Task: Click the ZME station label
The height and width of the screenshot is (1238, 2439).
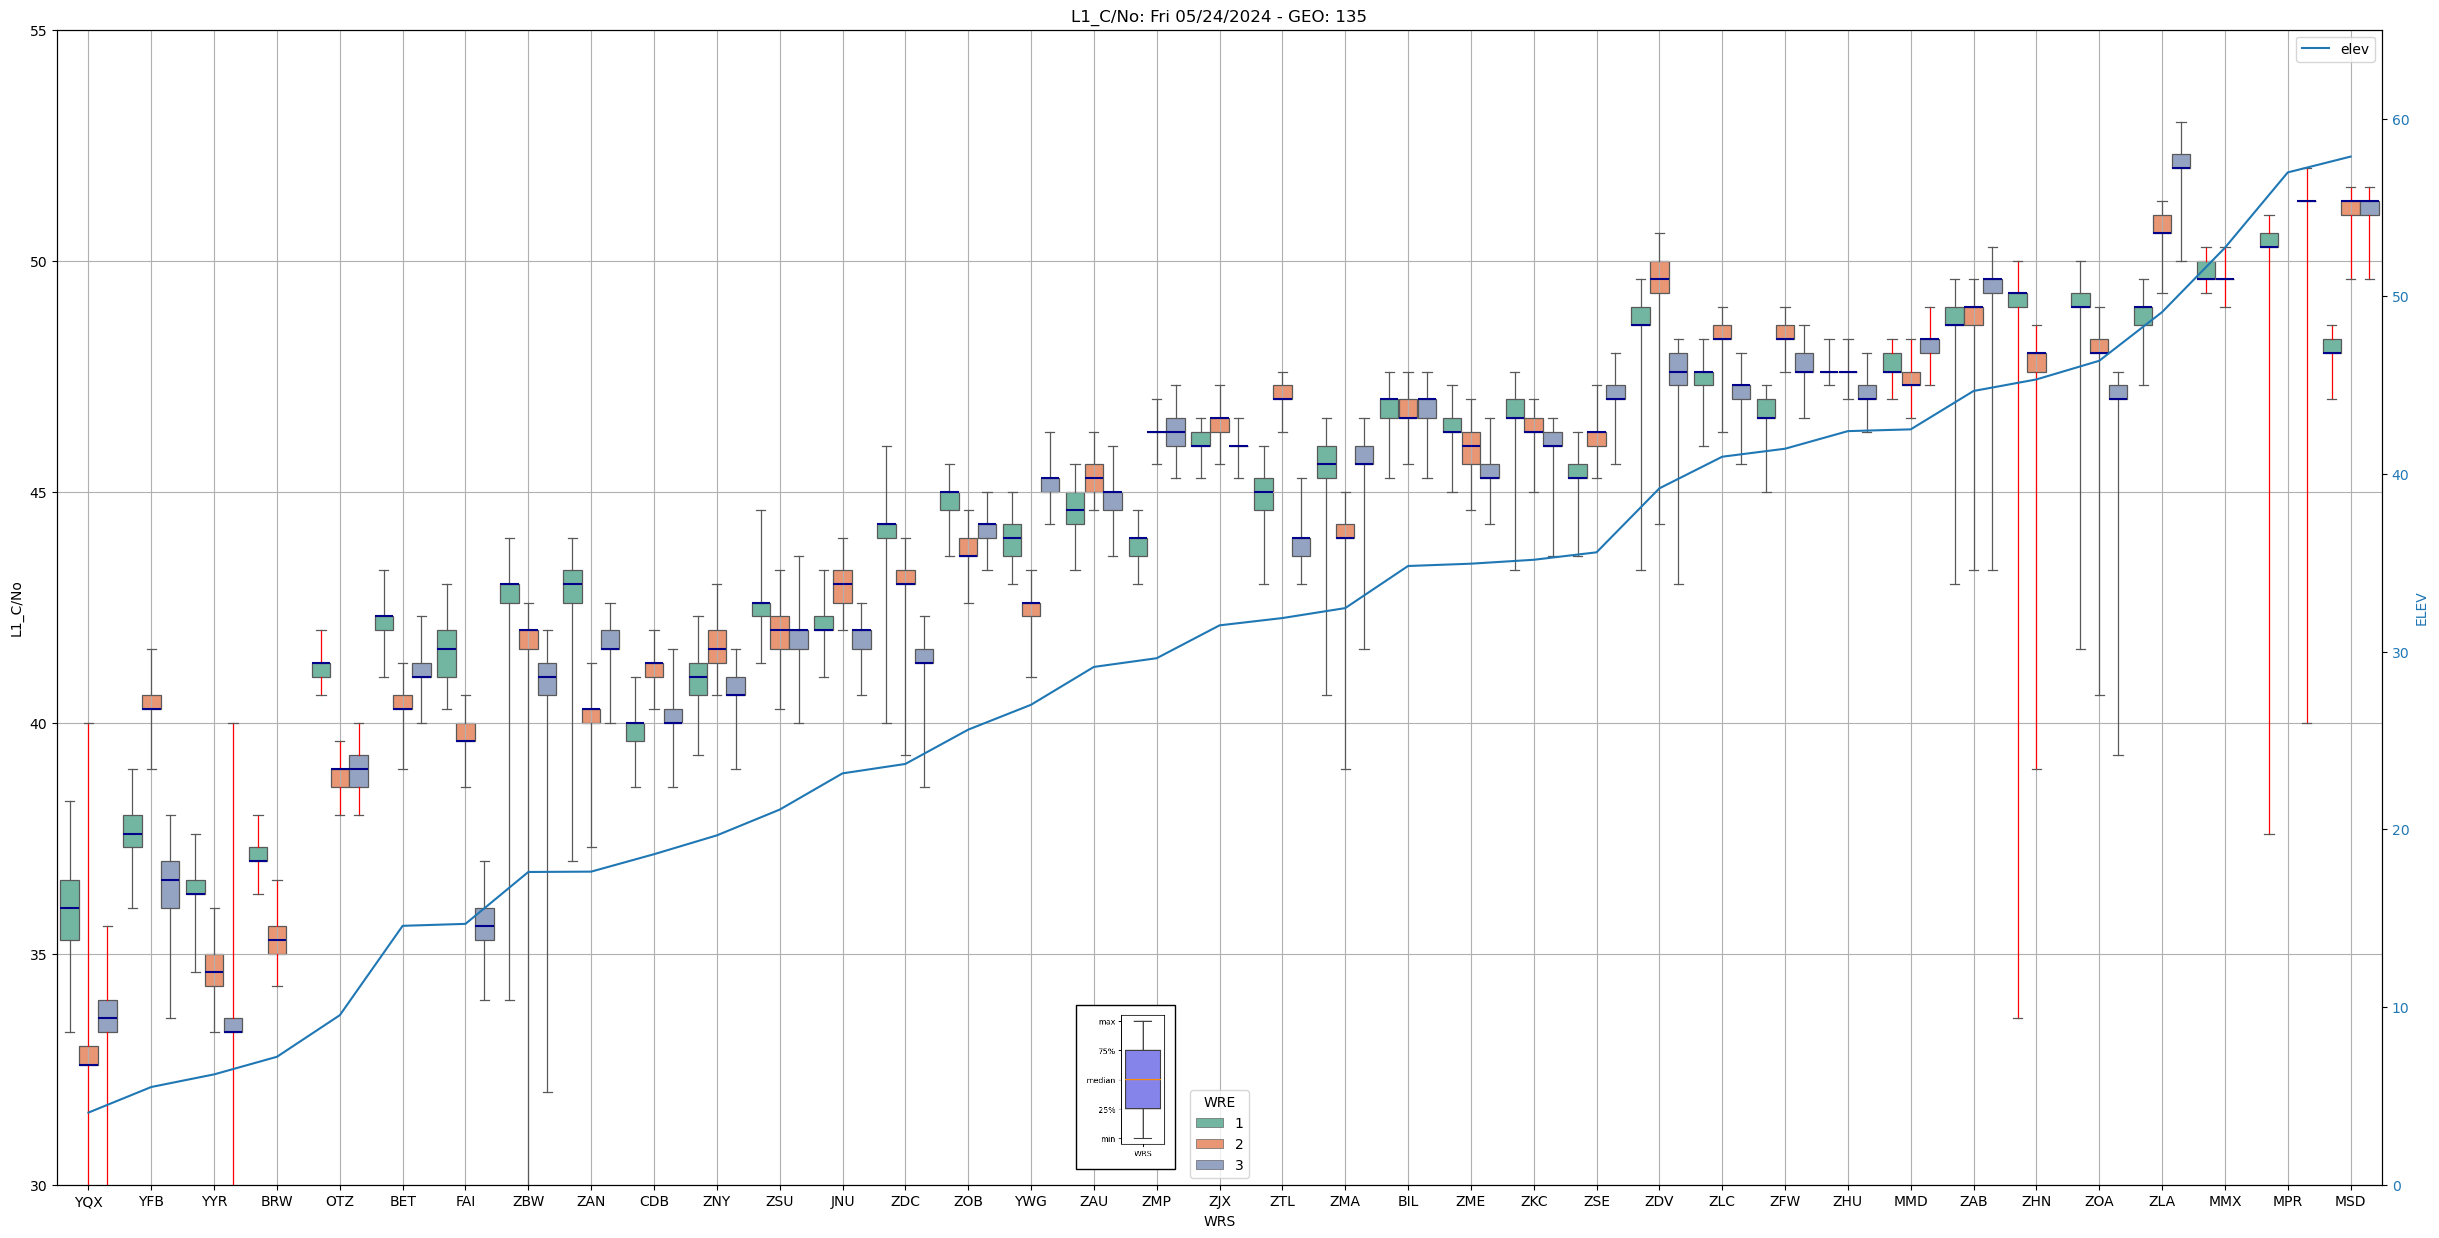Action: pyautogui.click(x=1471, y=1201)
